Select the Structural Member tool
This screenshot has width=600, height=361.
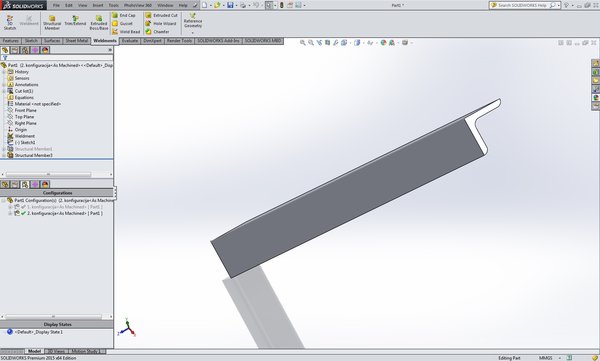[52, 23]
